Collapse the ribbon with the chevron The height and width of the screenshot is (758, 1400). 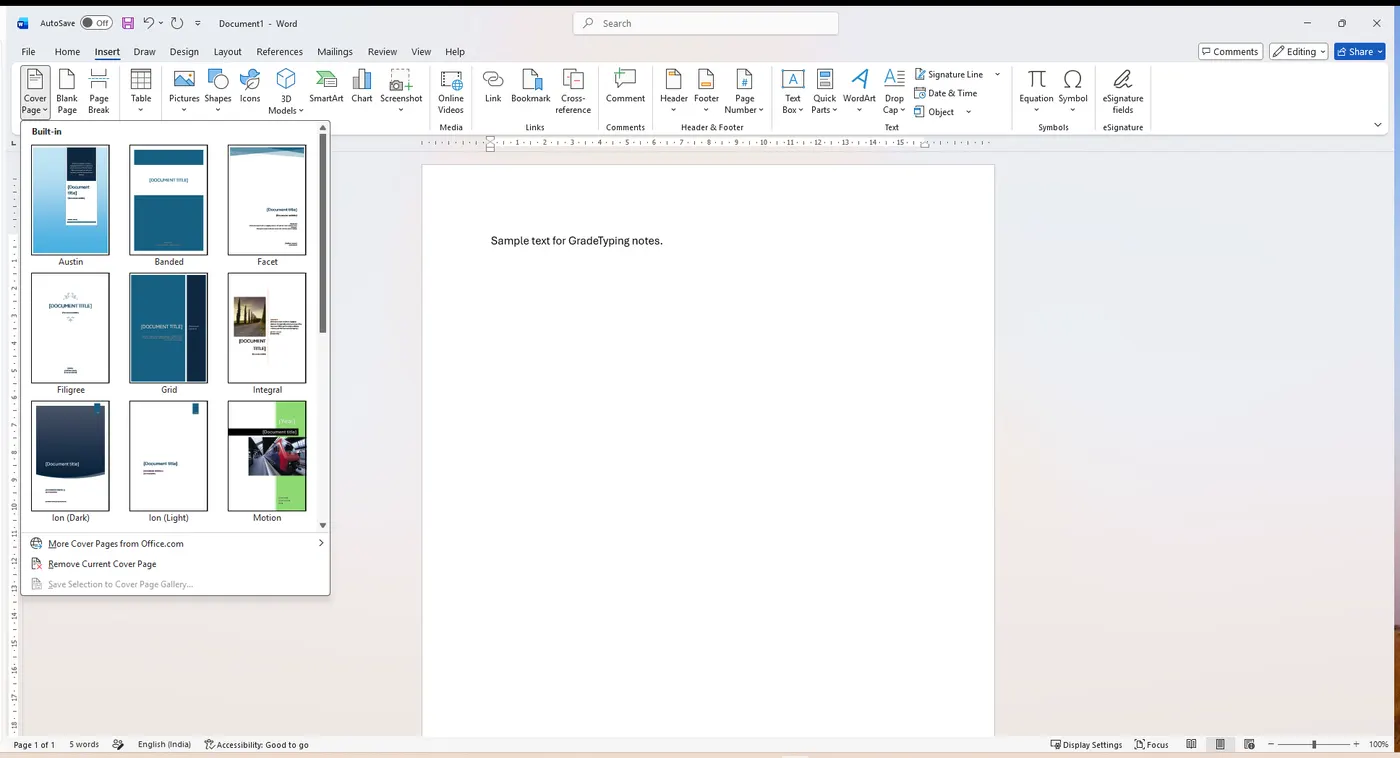click(1378, 125)
